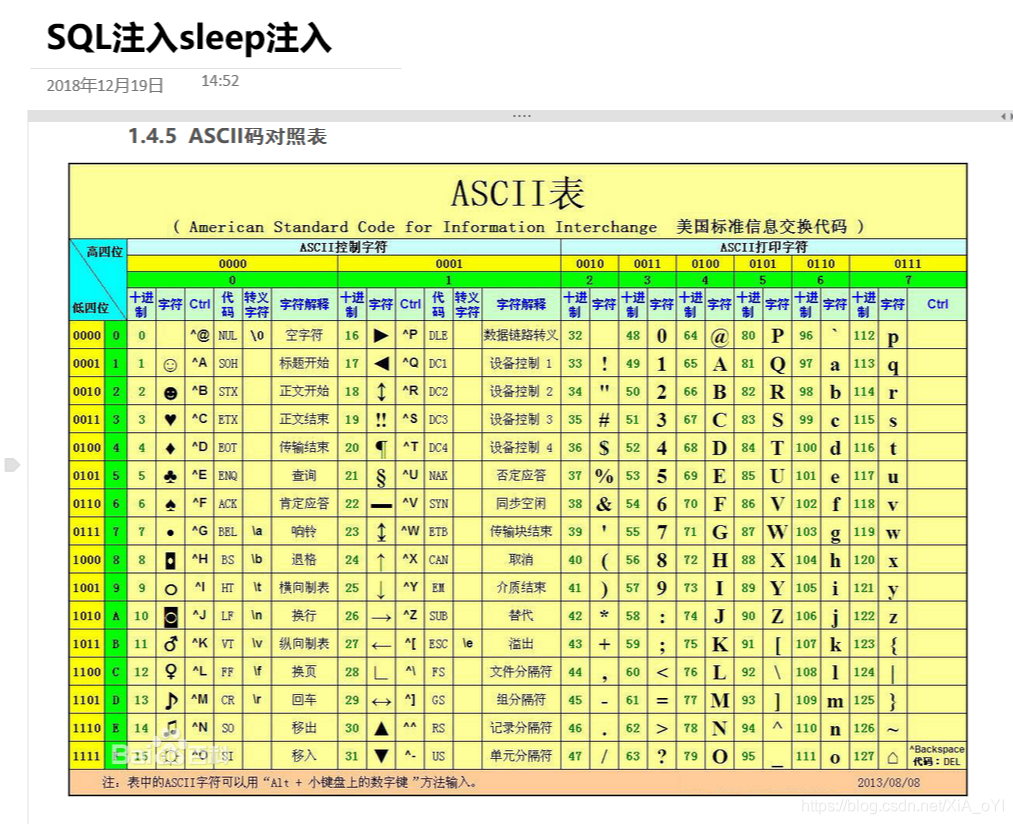This screenshot has height=824, width=1013.
Task: Click the heart symbol character cell
Action: point(170,419)
